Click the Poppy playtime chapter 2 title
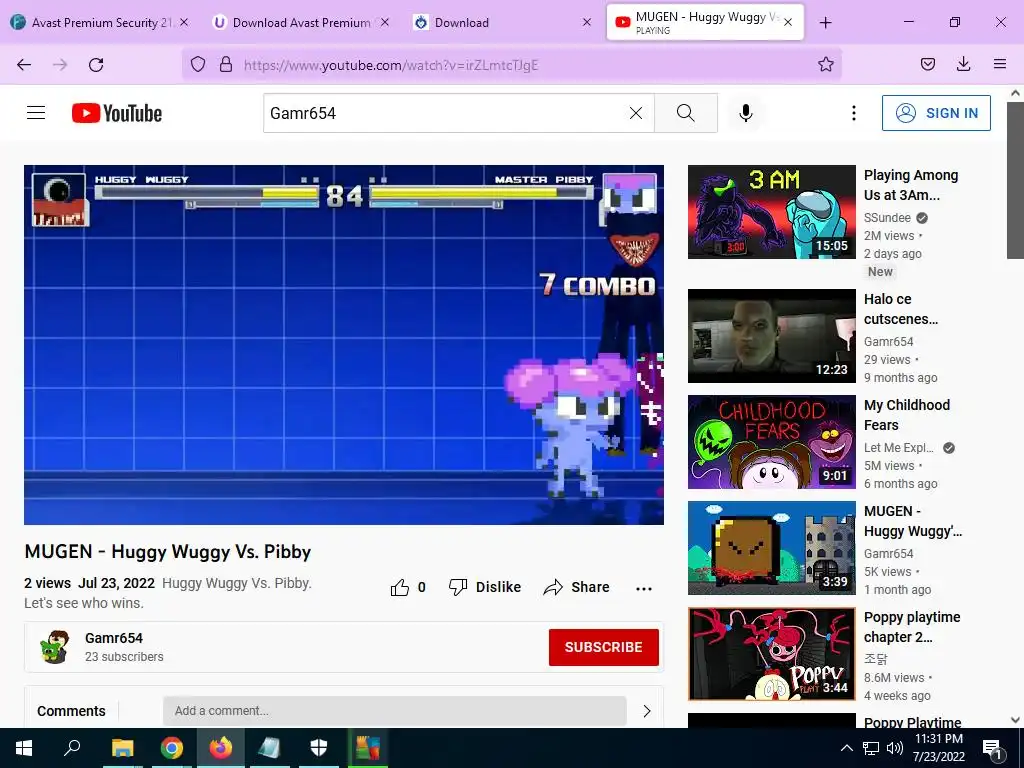This screenshot has width=1024, height=768. [x=912, y=627]
